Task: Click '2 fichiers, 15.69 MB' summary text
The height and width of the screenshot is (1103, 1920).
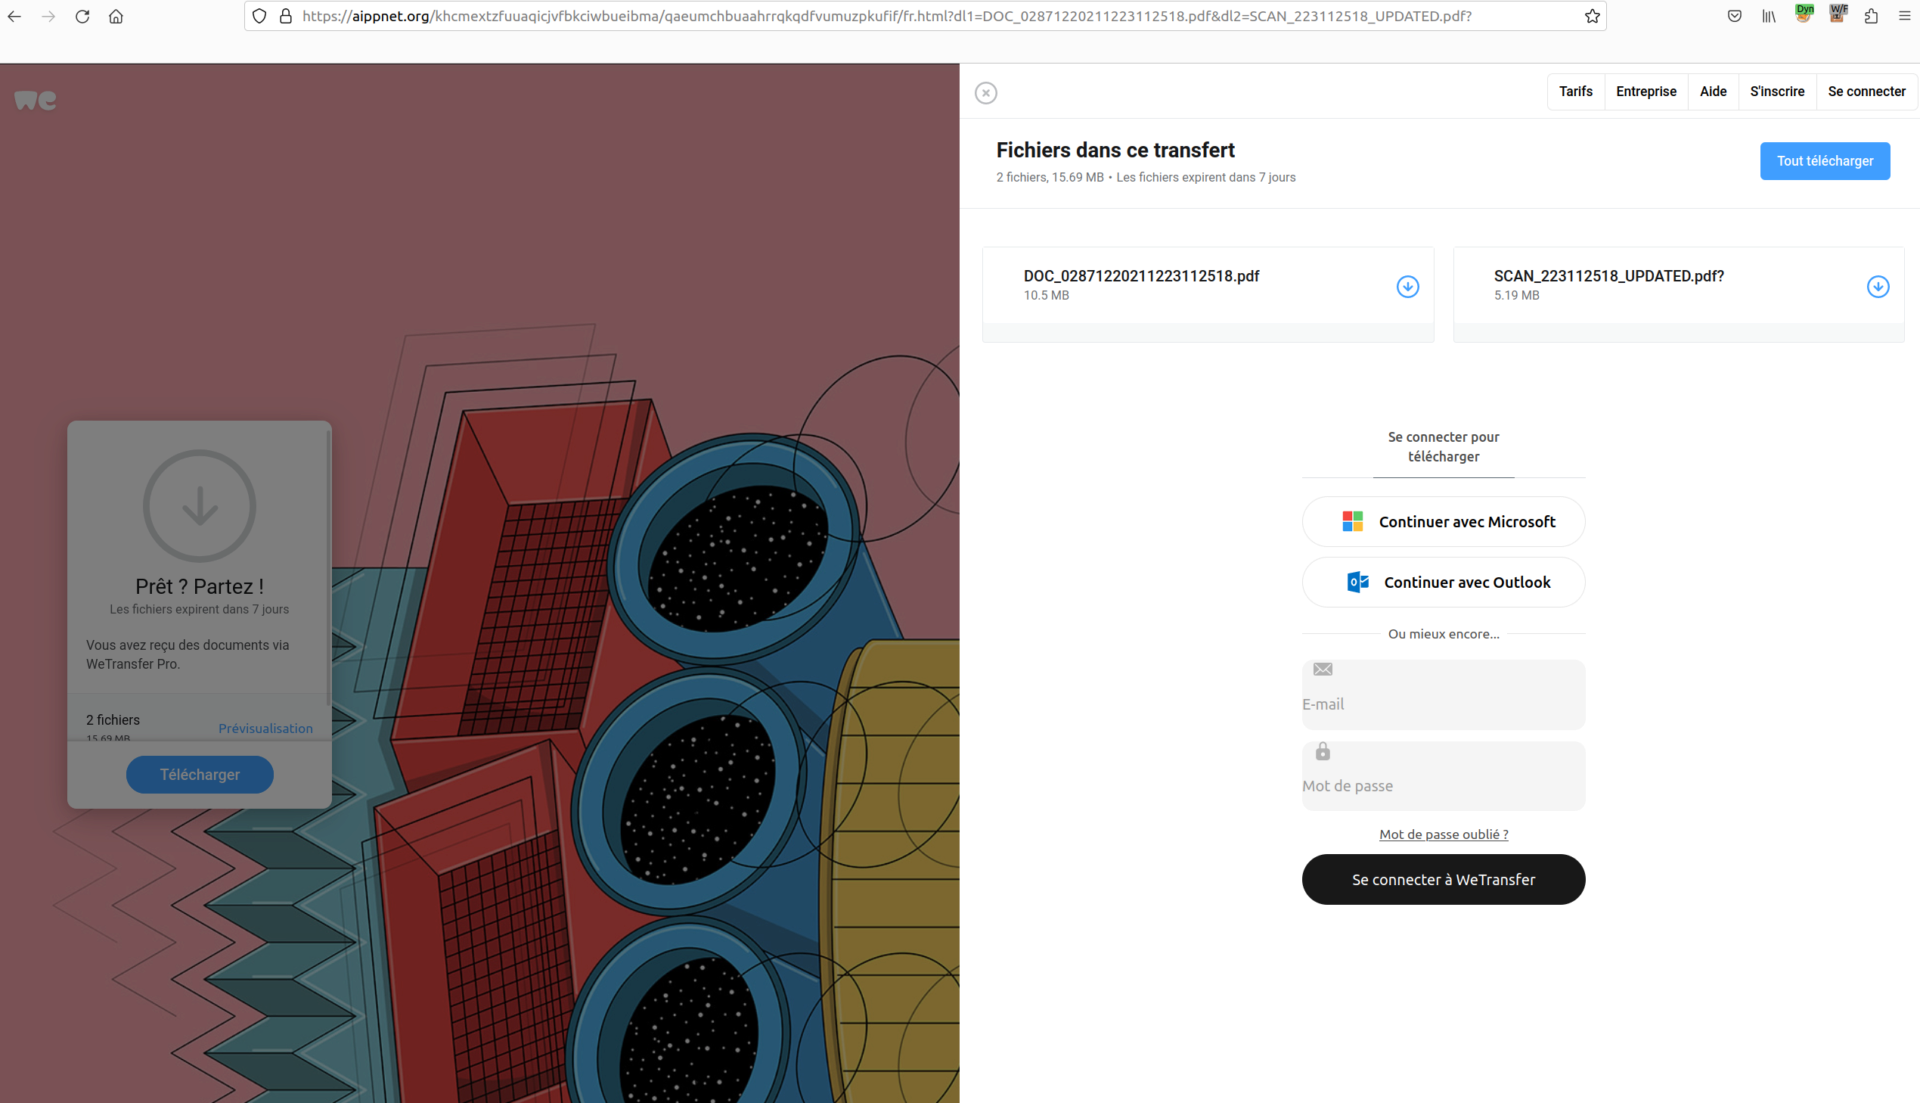Action: point(1049,177)
